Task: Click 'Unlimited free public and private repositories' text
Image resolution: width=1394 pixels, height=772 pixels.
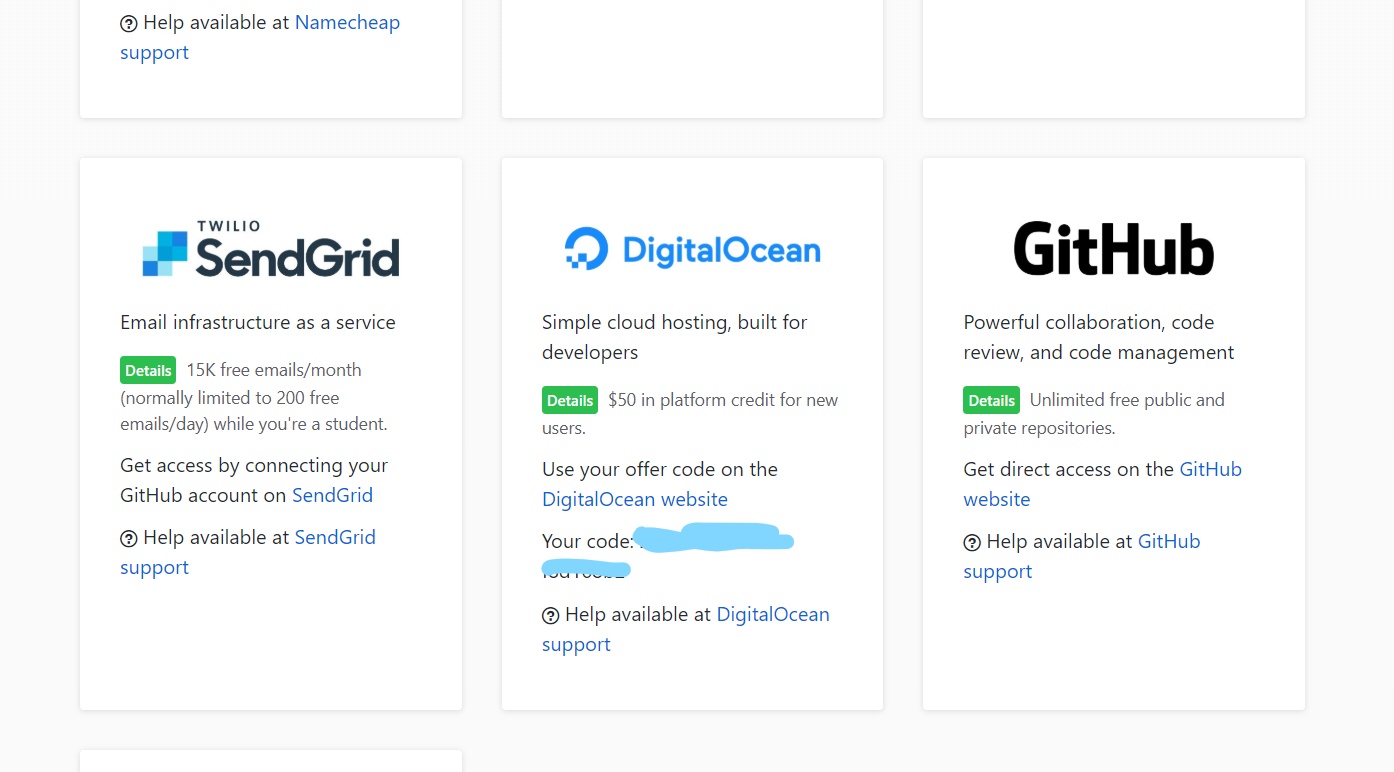Action: pyautogui.click(x=1094, y=414)
